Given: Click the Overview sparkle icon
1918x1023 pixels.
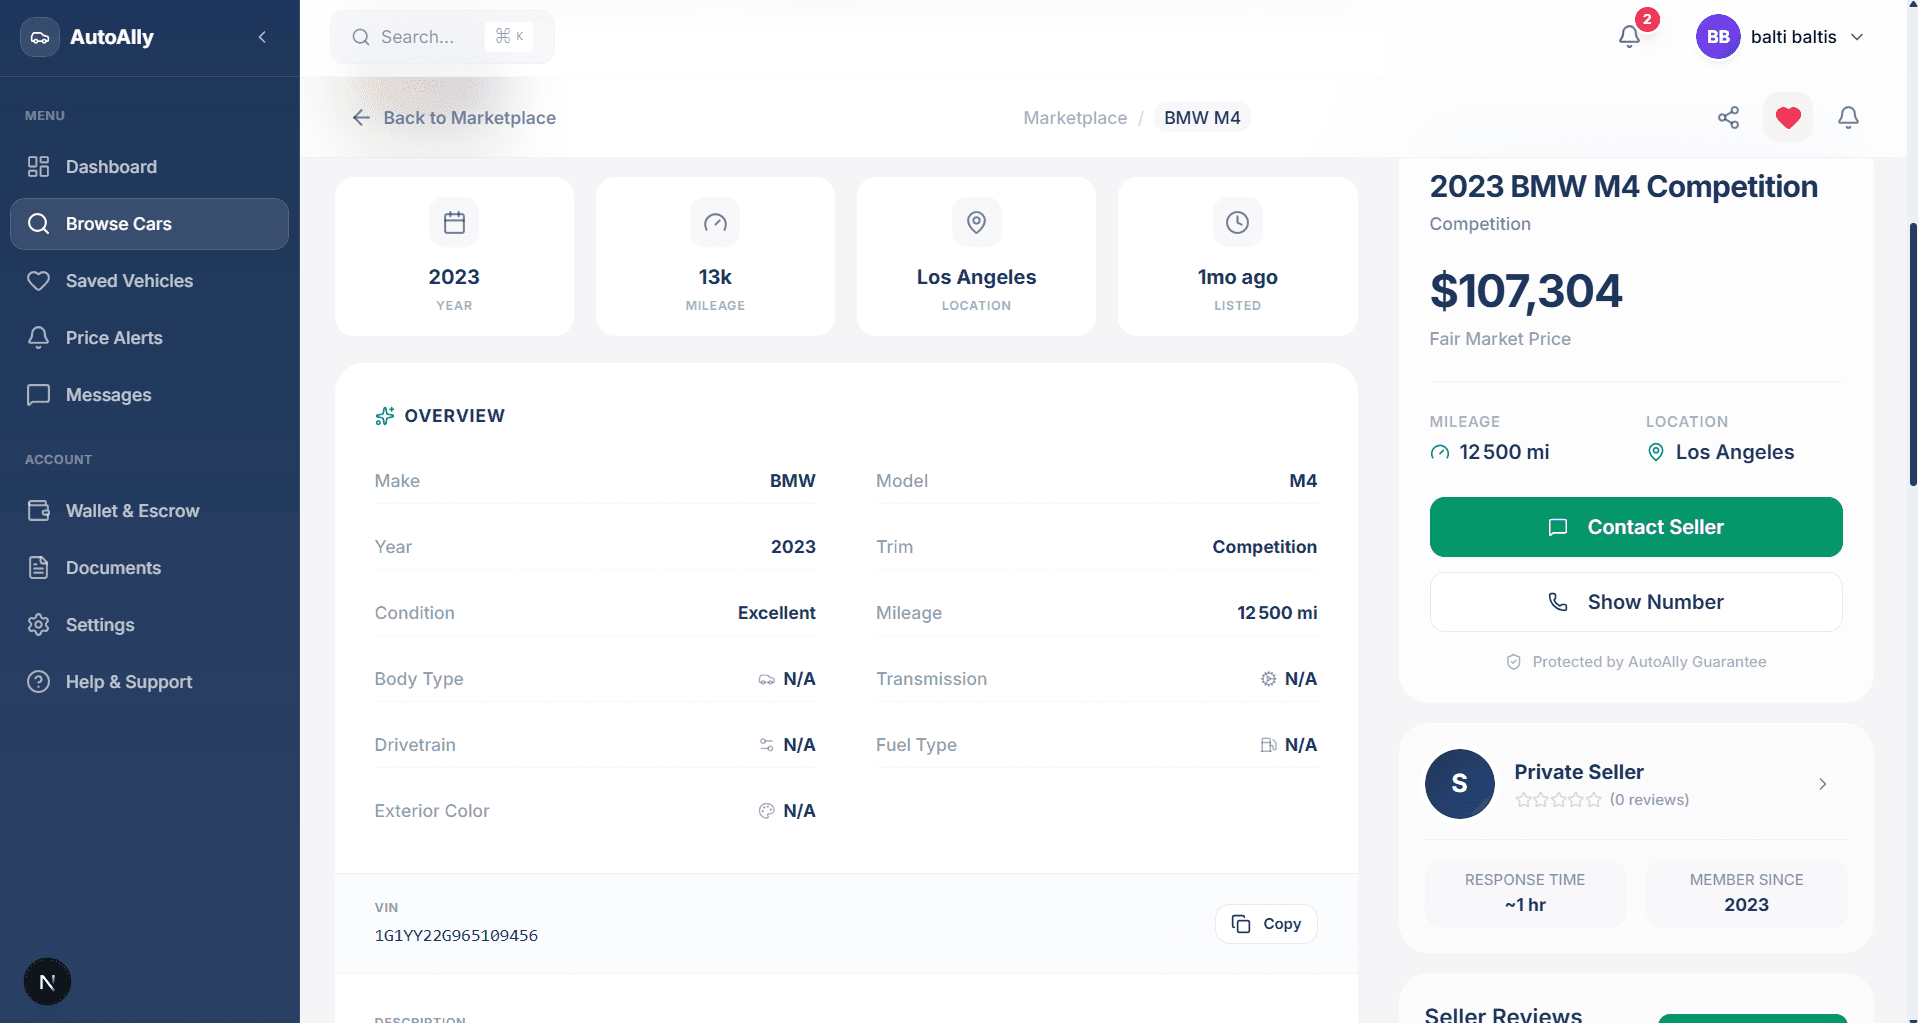Looking at the screenshot, I should (384, 416).
